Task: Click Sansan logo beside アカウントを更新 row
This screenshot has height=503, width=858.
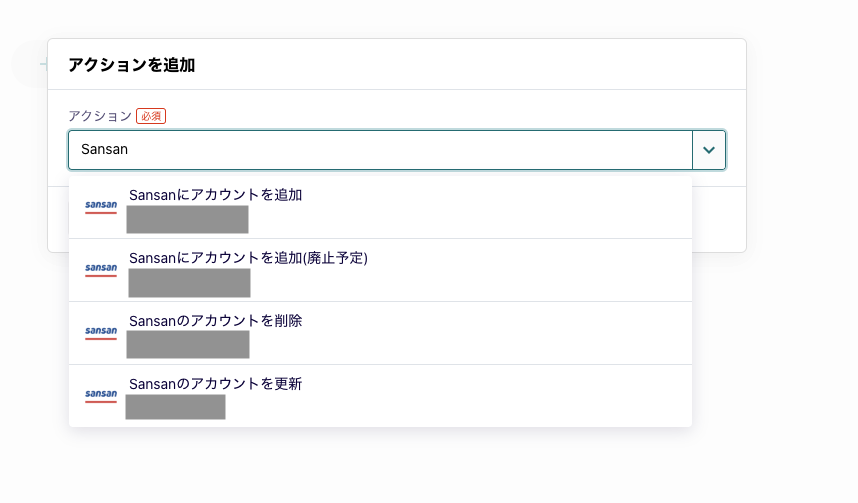Action: [101, 395]
